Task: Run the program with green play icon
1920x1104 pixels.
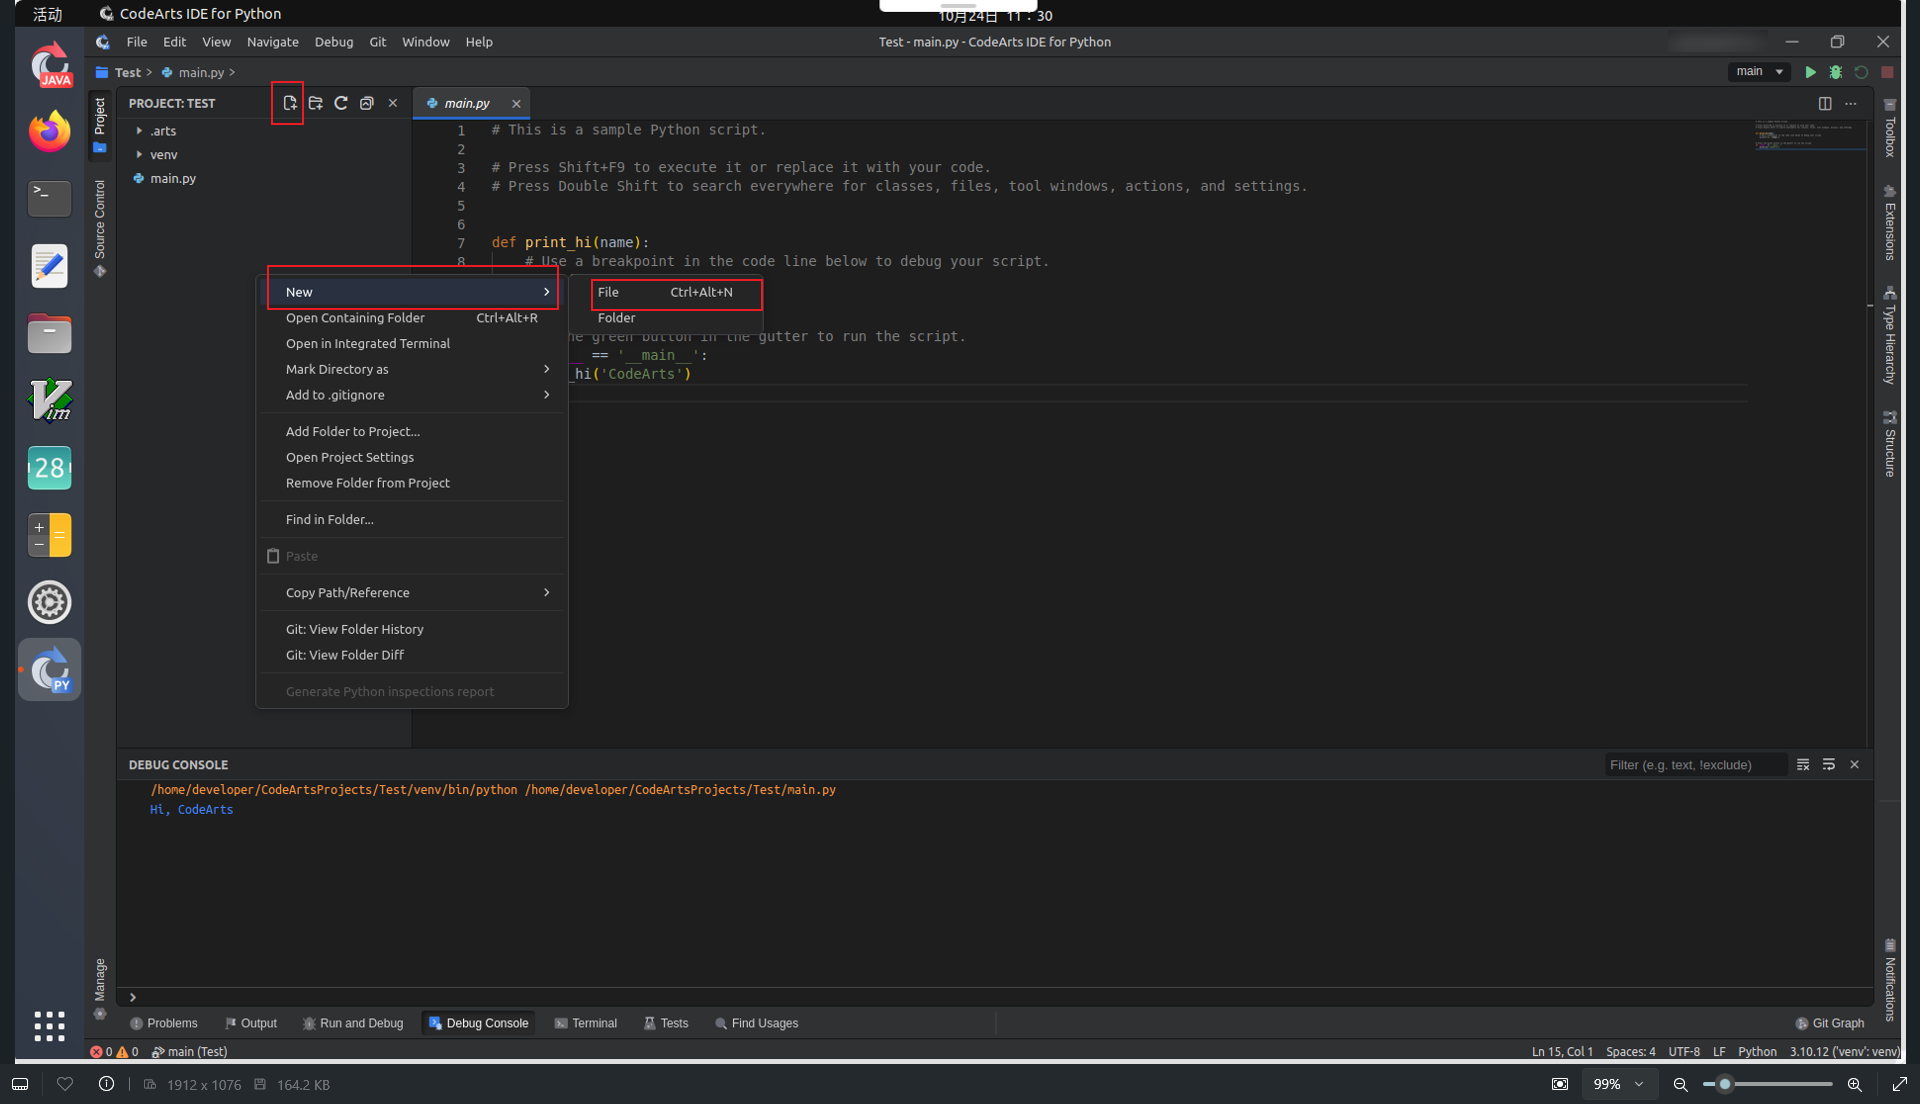Action: tap(1810, 72)
